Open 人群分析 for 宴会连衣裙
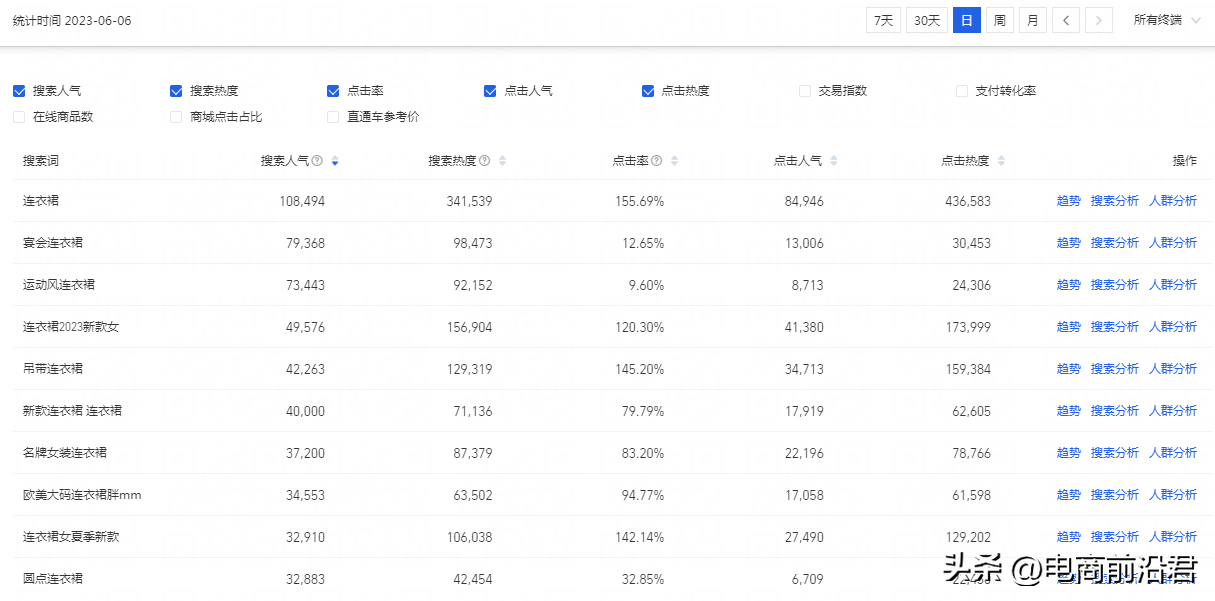 (x=1173, y=242)
